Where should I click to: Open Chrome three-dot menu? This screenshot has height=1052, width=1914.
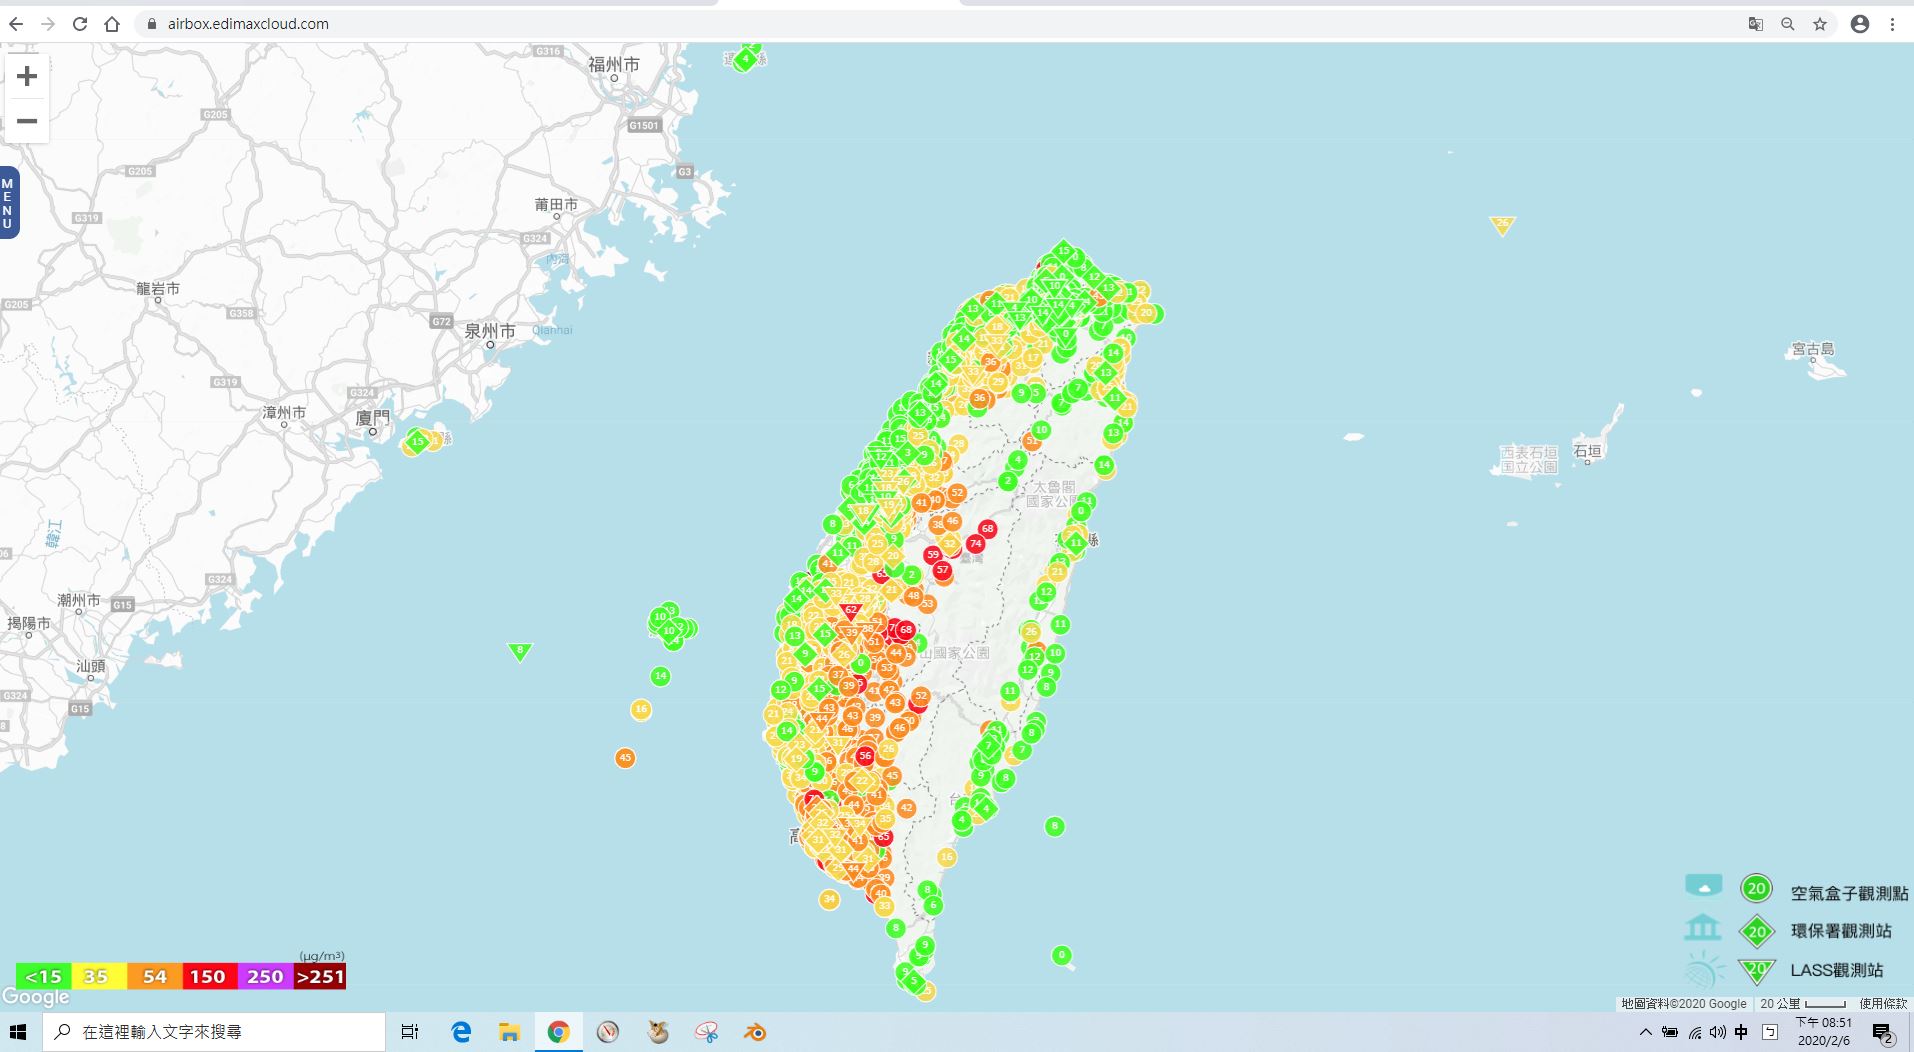(1892, 24)
